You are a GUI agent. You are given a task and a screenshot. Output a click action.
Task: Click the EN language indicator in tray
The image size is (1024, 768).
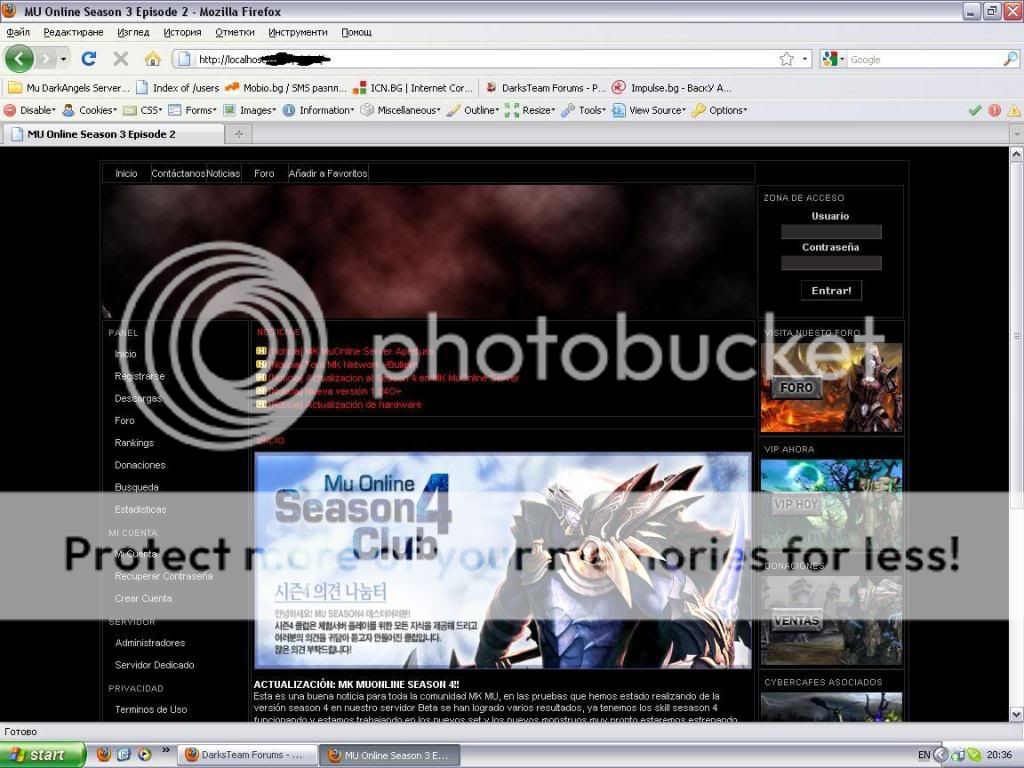pos(923,755)
